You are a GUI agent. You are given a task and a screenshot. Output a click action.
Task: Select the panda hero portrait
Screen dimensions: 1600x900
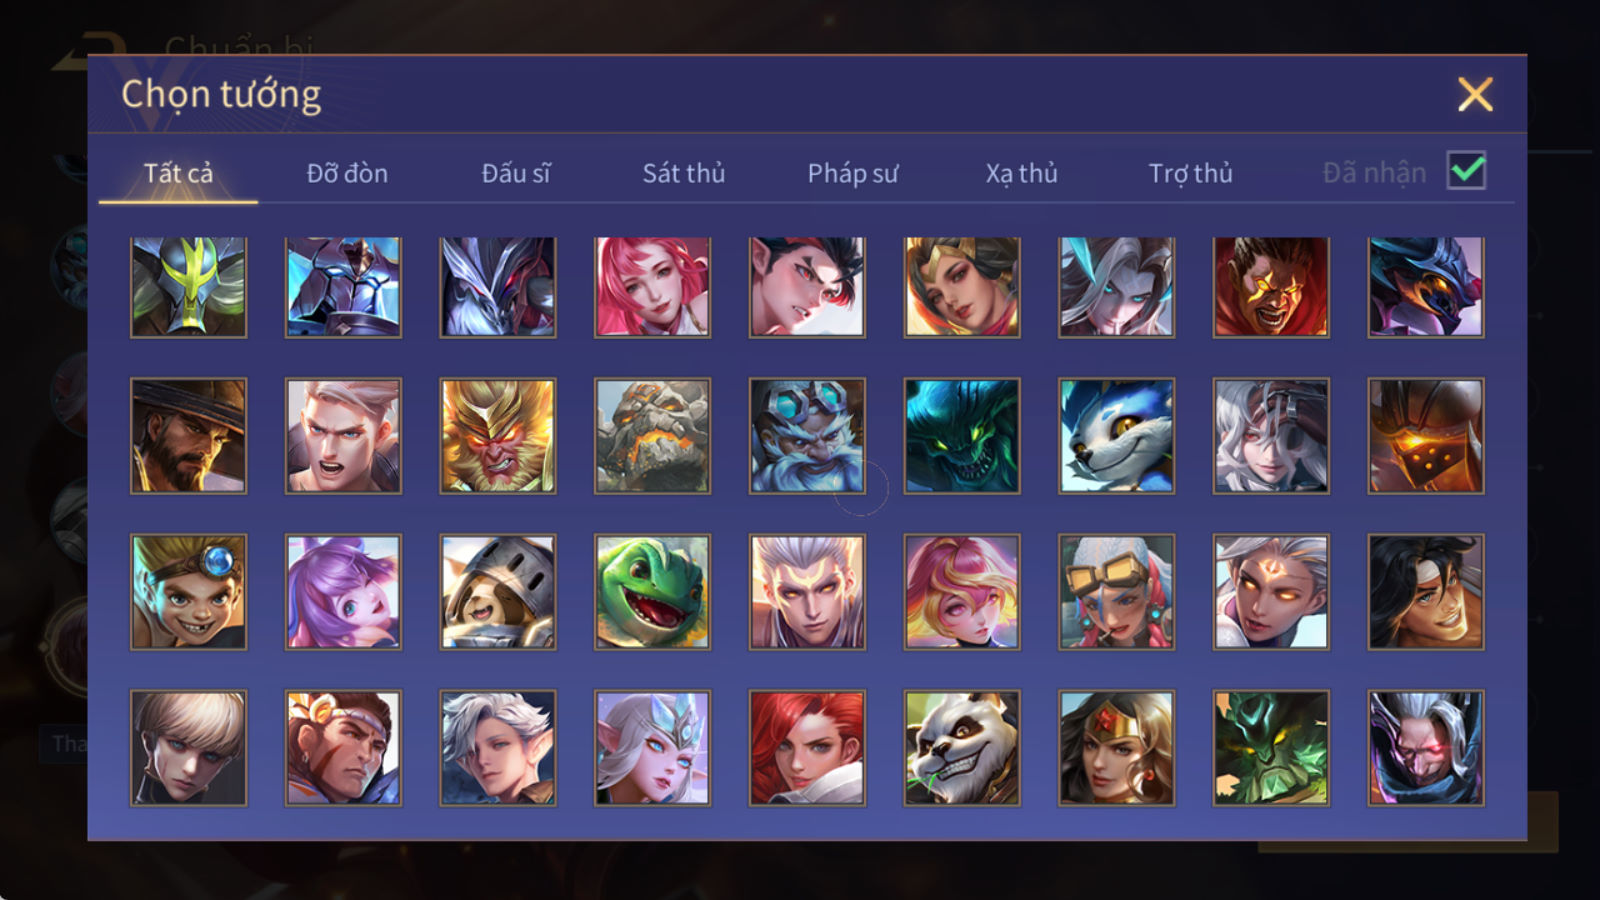point(962,748)
